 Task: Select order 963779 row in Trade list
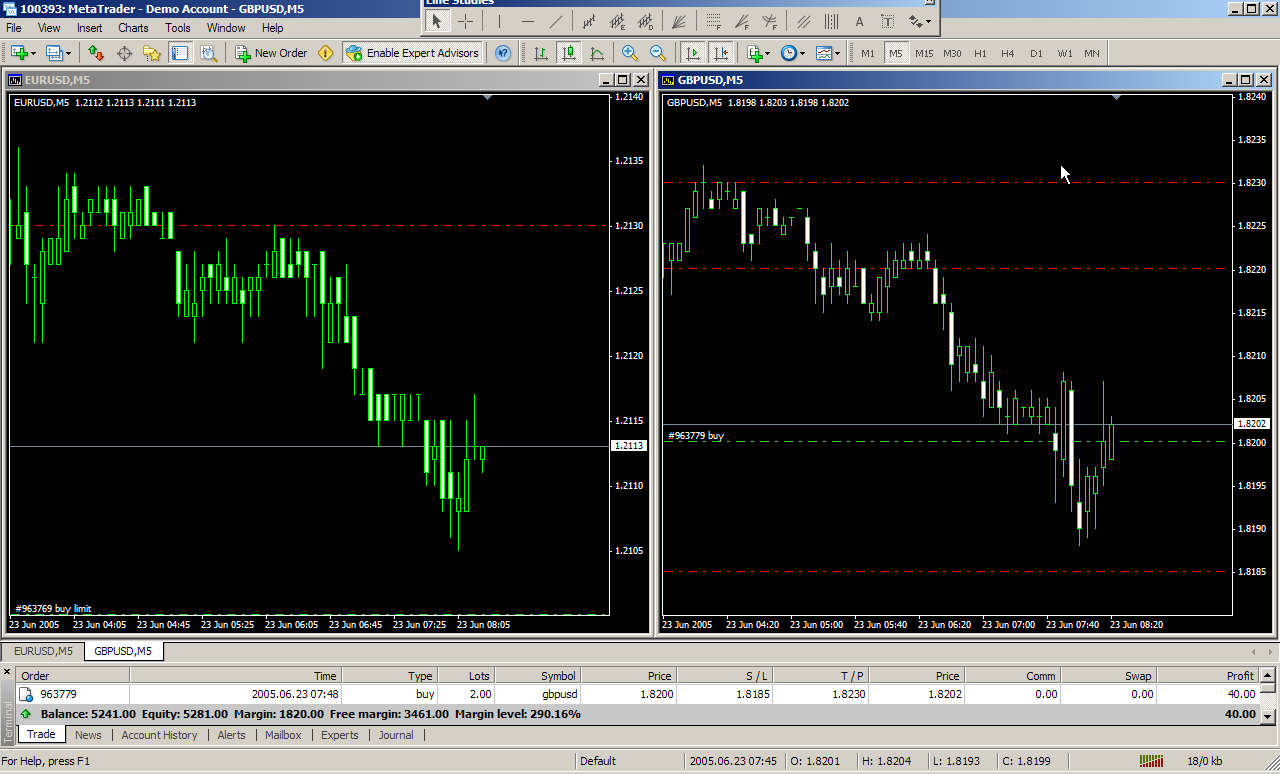coord(300,693)
